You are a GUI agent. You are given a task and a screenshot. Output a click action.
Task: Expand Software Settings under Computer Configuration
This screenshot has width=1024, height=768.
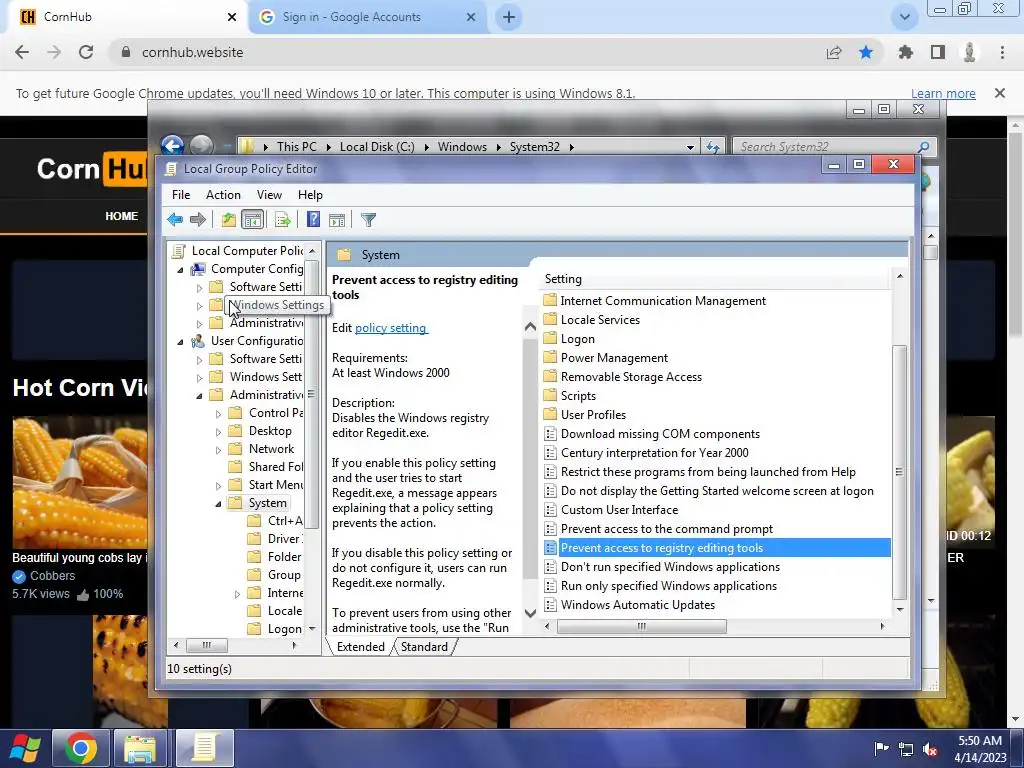point(199,287)
